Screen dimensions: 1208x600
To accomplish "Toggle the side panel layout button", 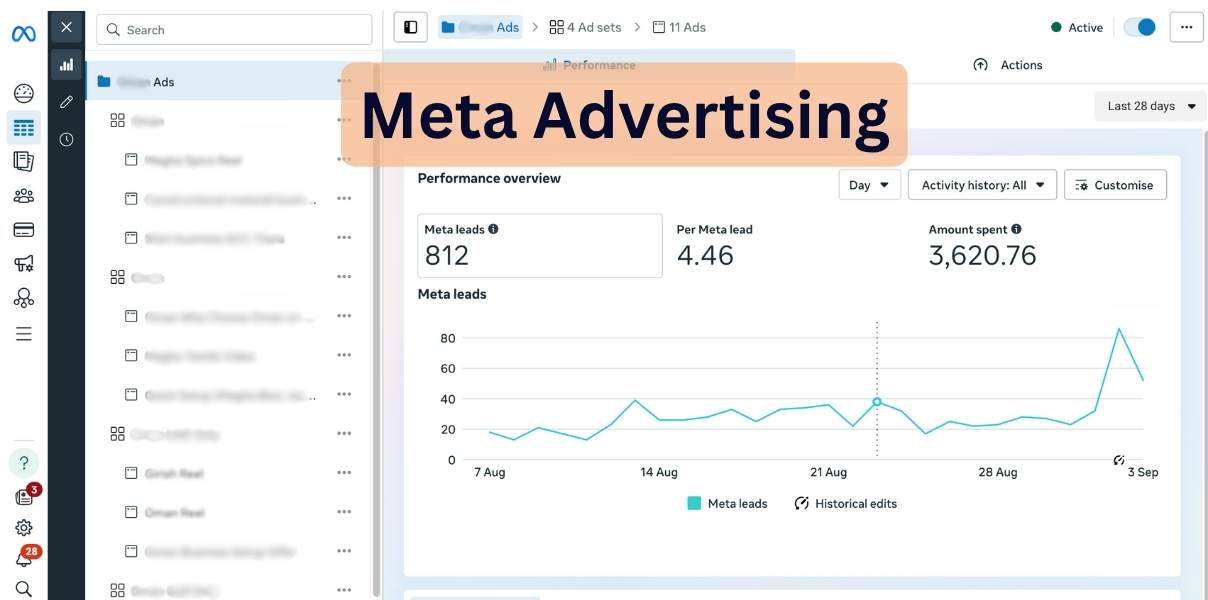I will [410, 27].
